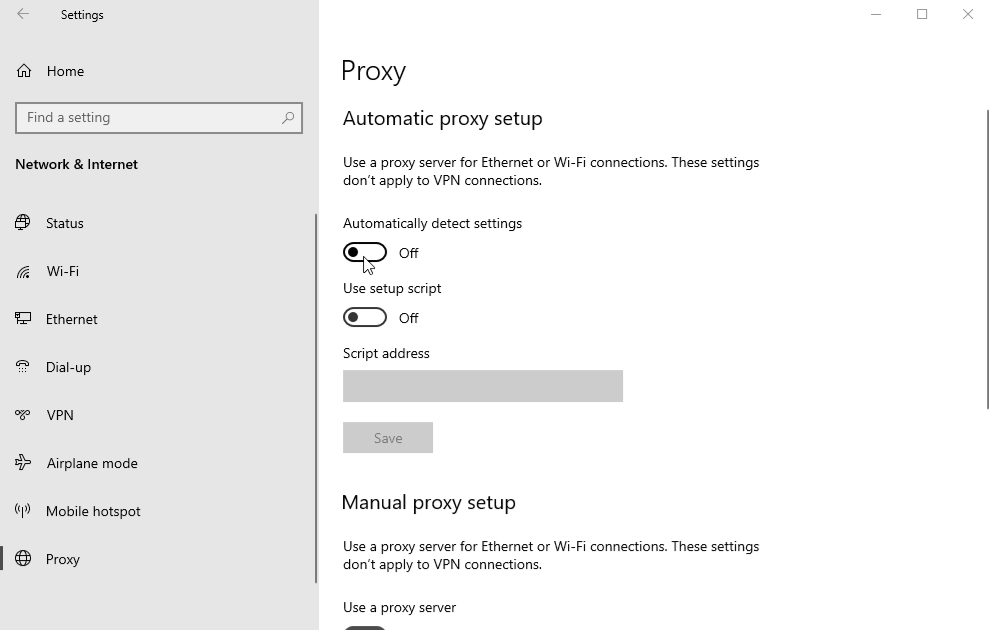
Task: Go to Ethernet settings
Action: [x=71, y=319]
